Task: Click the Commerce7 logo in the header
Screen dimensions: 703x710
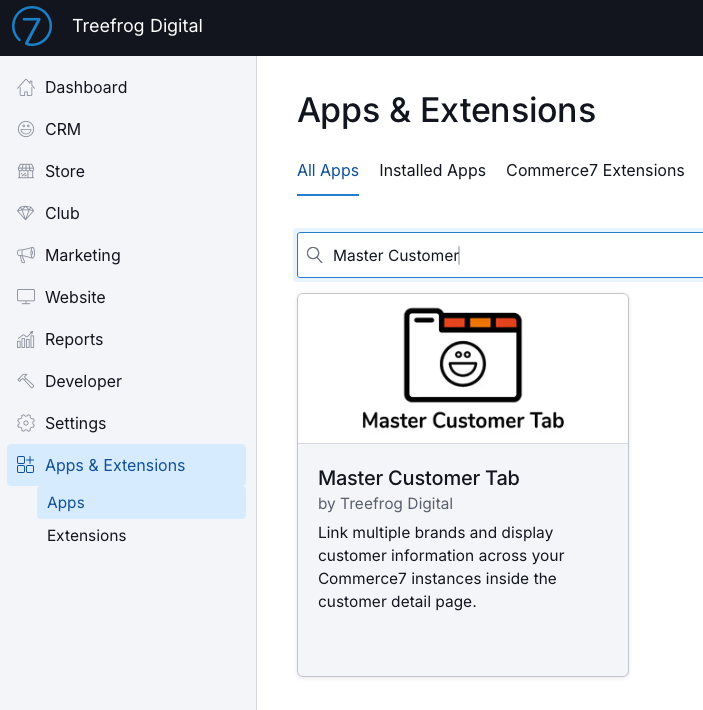Action: click(x=32, y=26)
